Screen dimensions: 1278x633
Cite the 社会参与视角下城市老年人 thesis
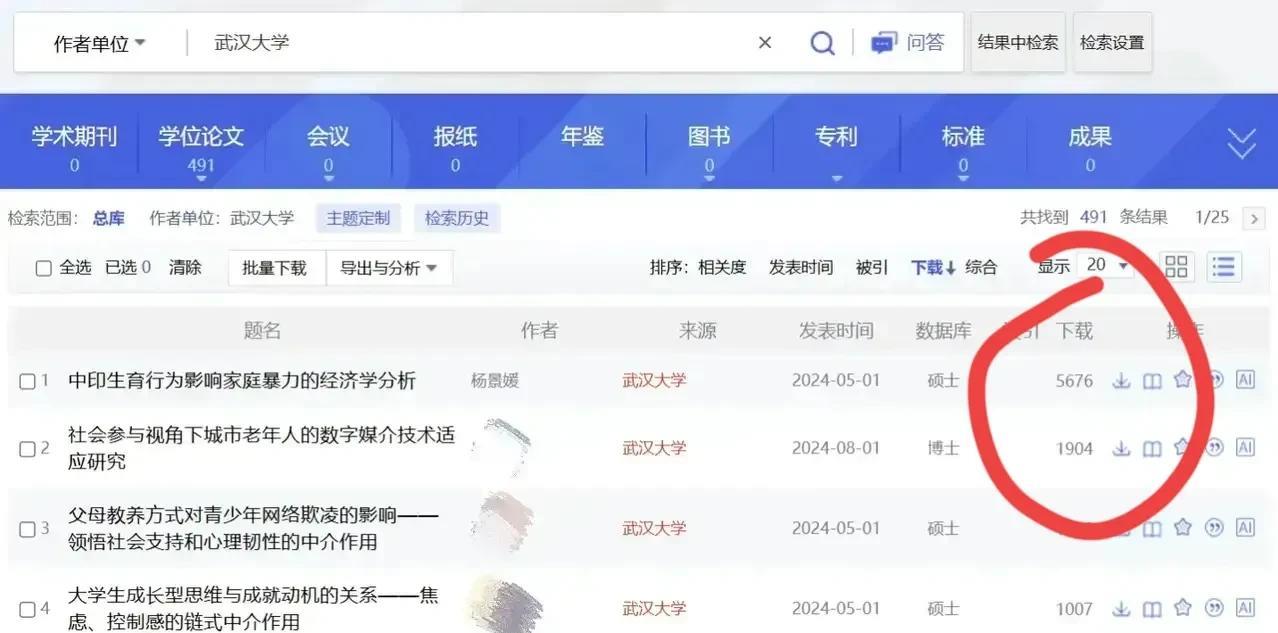pyautogui.click(x=1214, y=448)
